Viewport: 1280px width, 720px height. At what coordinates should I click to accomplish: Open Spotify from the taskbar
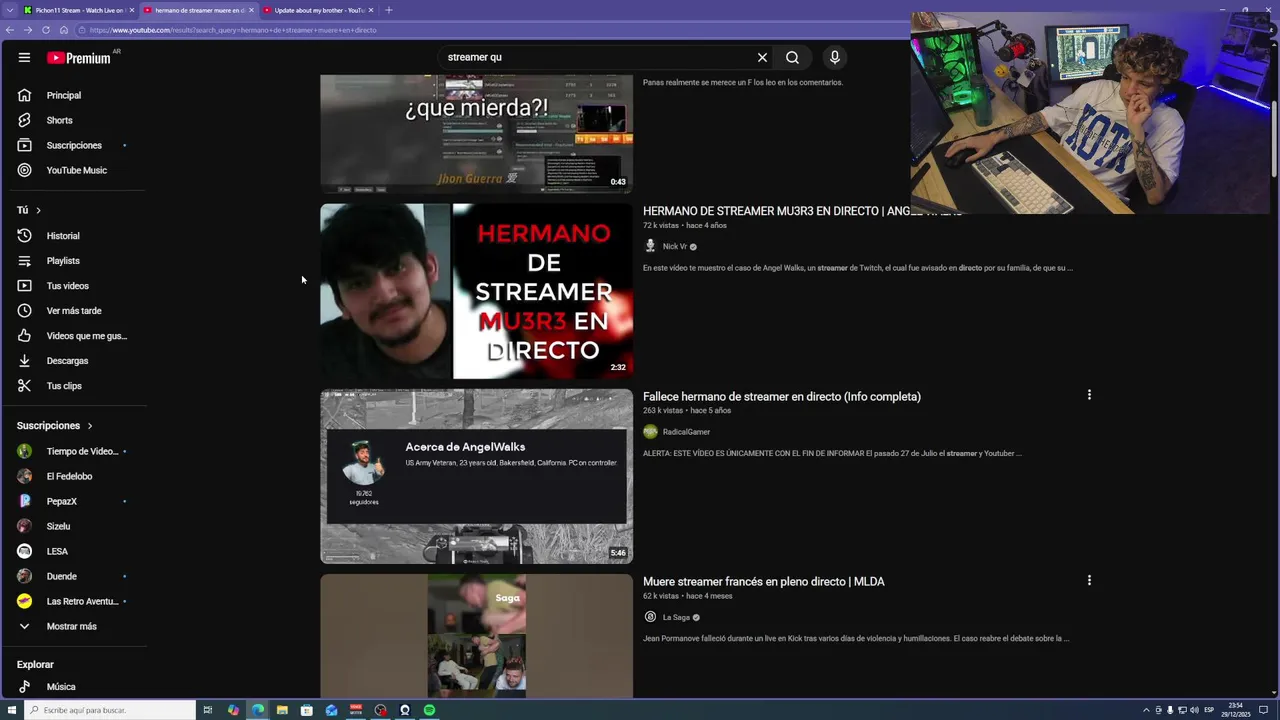429,710
